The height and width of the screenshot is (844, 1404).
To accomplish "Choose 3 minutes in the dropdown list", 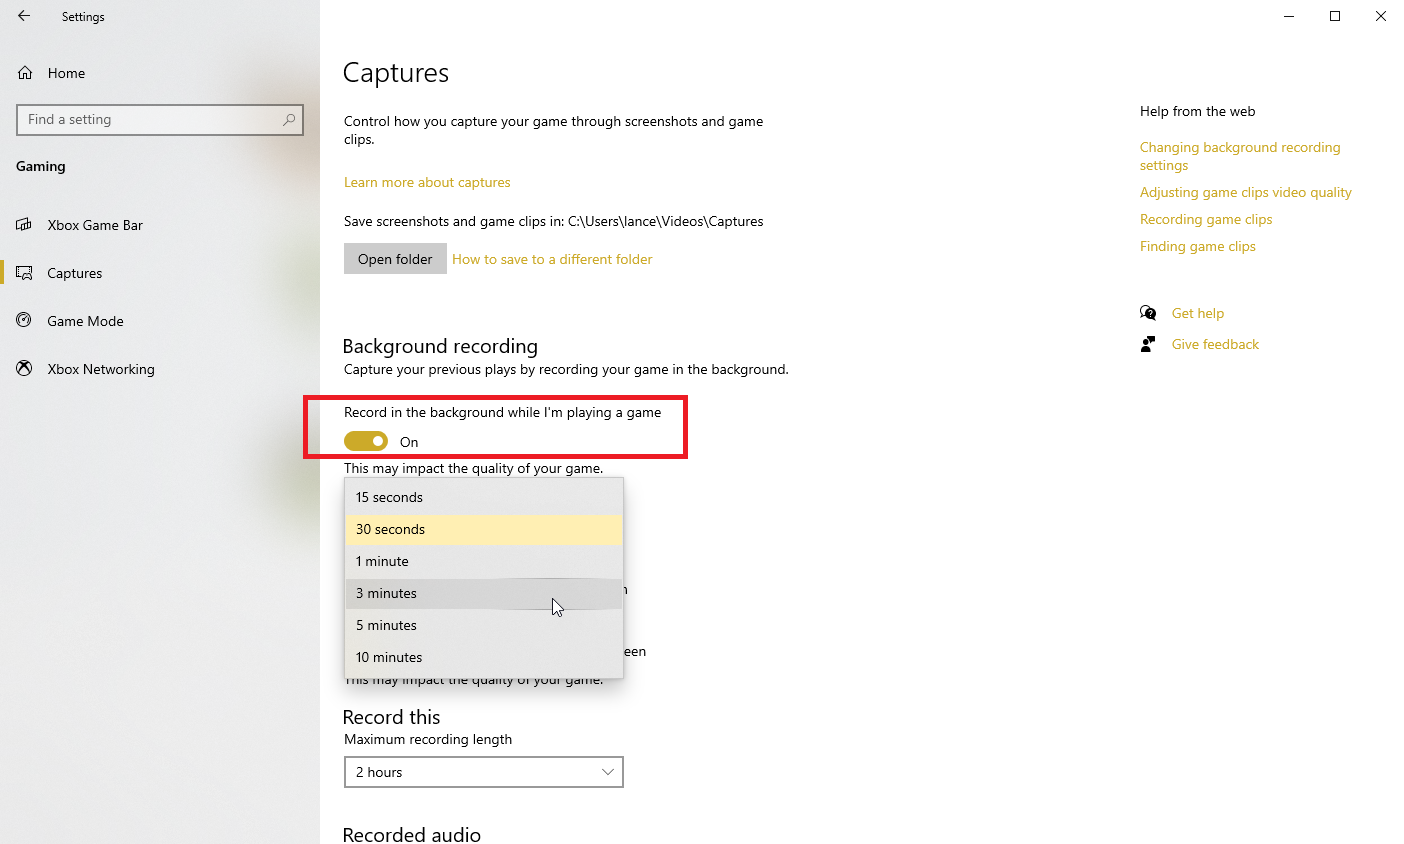I will (x=484, y=593).
